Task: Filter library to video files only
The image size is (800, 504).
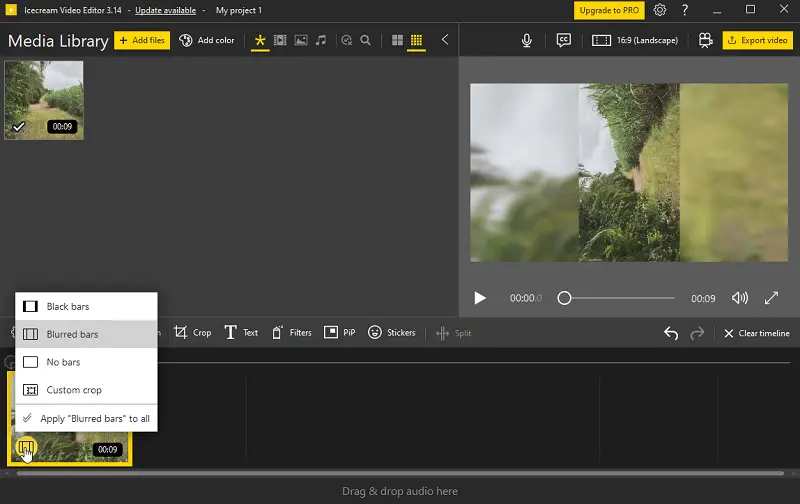Action: [x=280, y=40]
